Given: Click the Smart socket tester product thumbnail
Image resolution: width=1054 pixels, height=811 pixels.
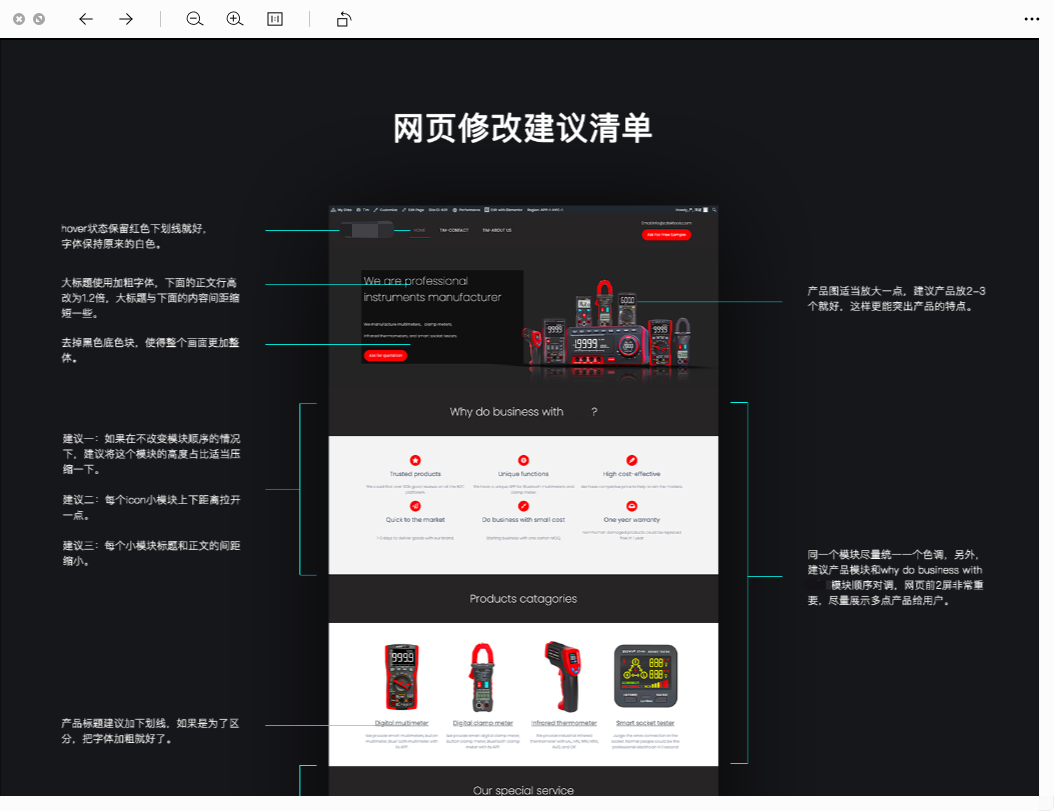Looking at the screenshot, I should point(646,675).
